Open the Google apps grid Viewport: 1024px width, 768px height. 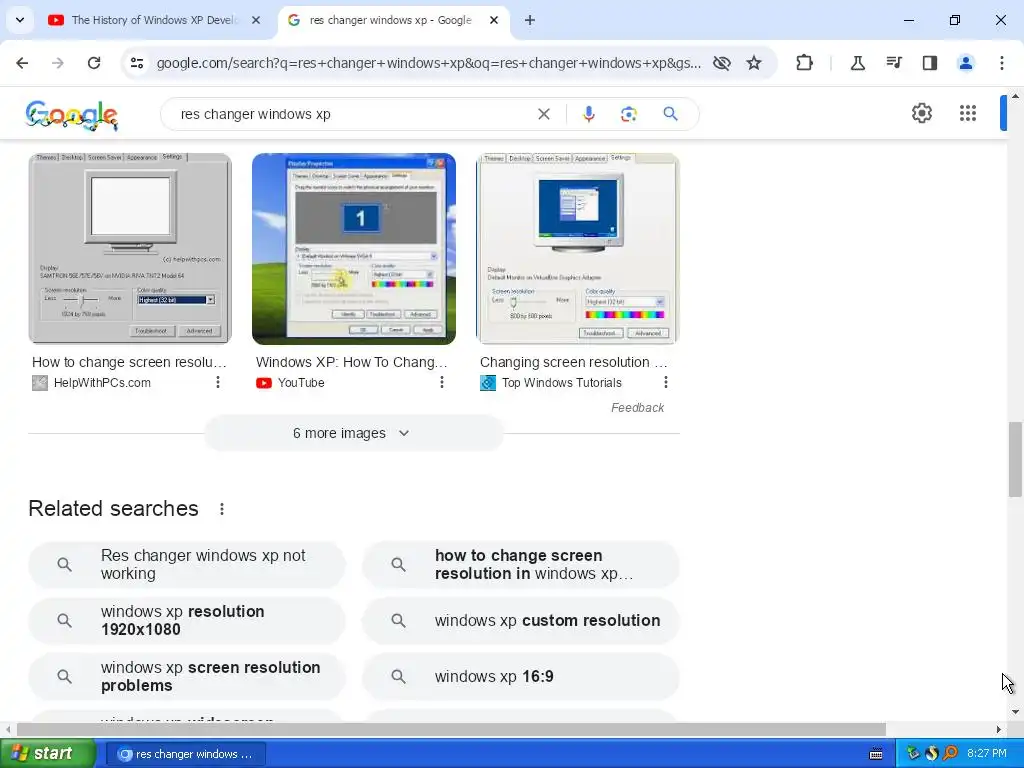click(968, 113)
